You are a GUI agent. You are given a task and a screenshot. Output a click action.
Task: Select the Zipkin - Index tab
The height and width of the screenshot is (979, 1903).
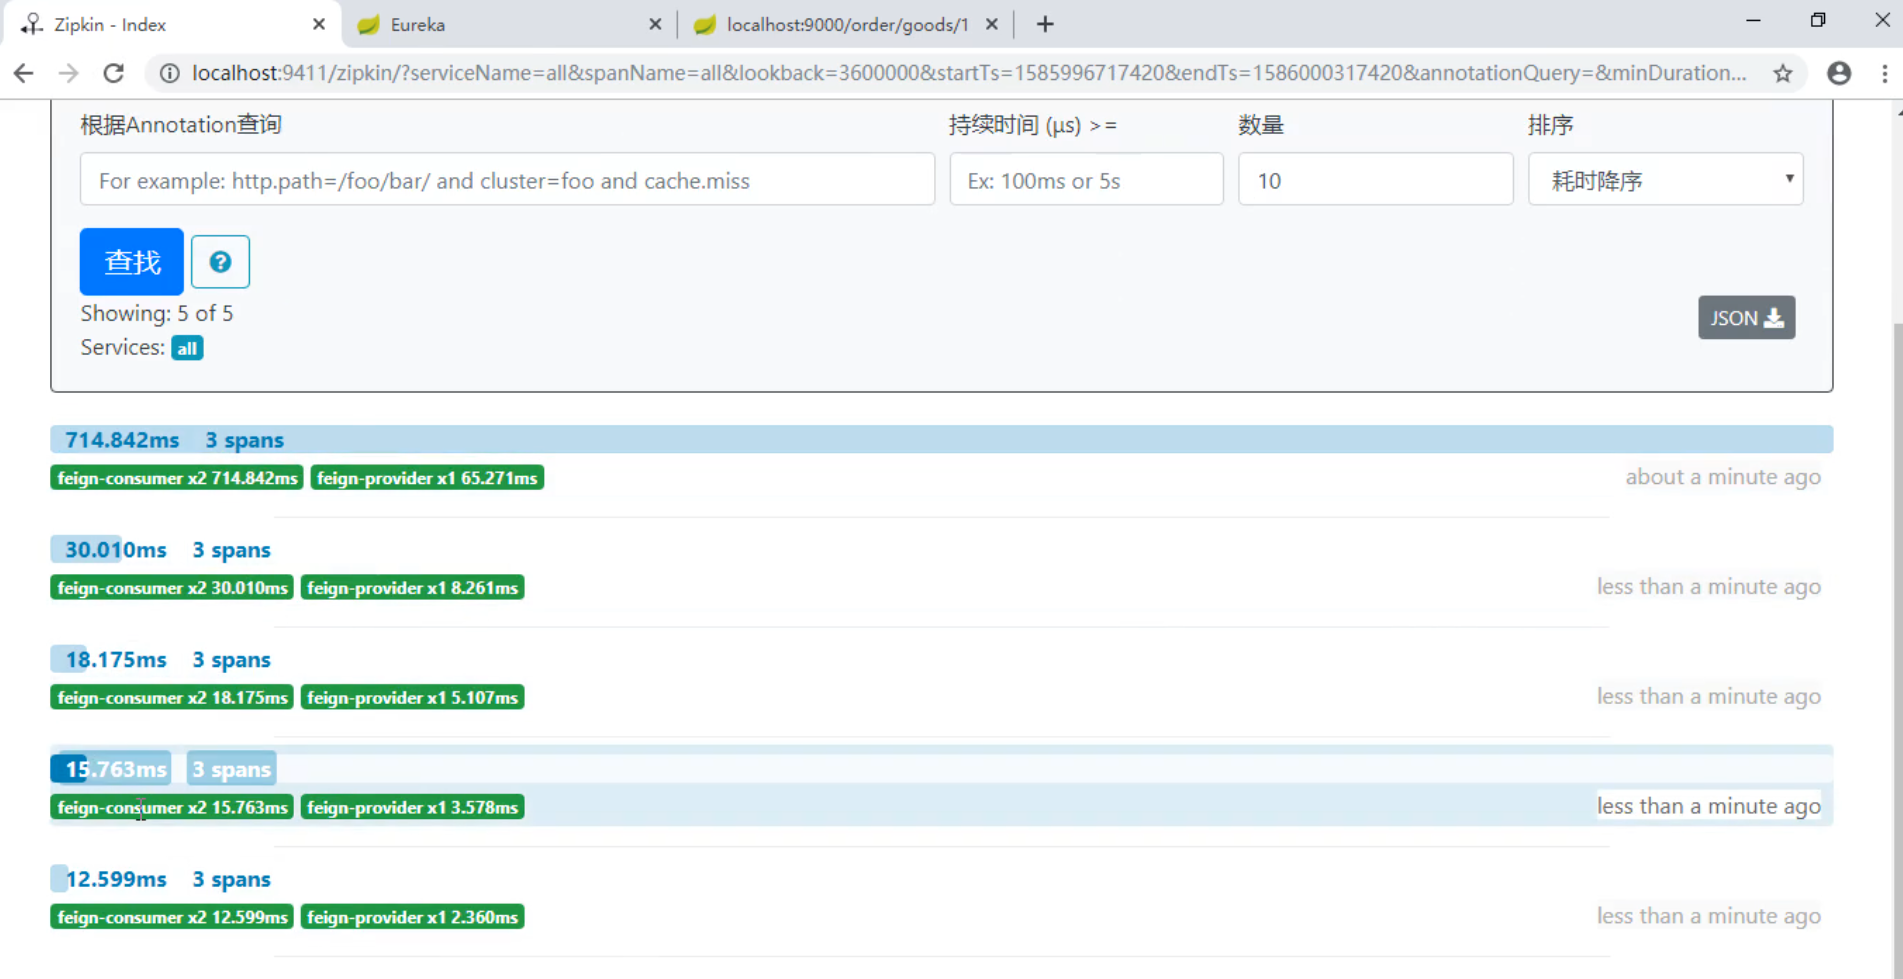pos(170,24)
